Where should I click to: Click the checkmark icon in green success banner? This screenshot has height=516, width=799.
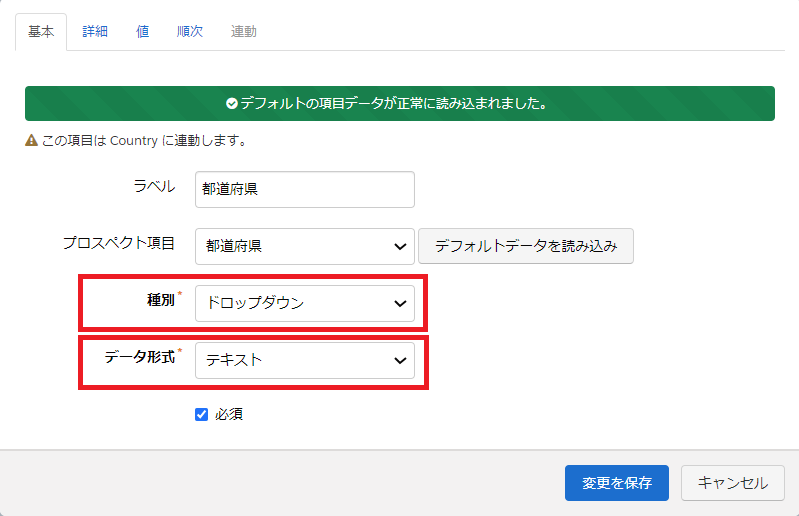tap(232, 104)
